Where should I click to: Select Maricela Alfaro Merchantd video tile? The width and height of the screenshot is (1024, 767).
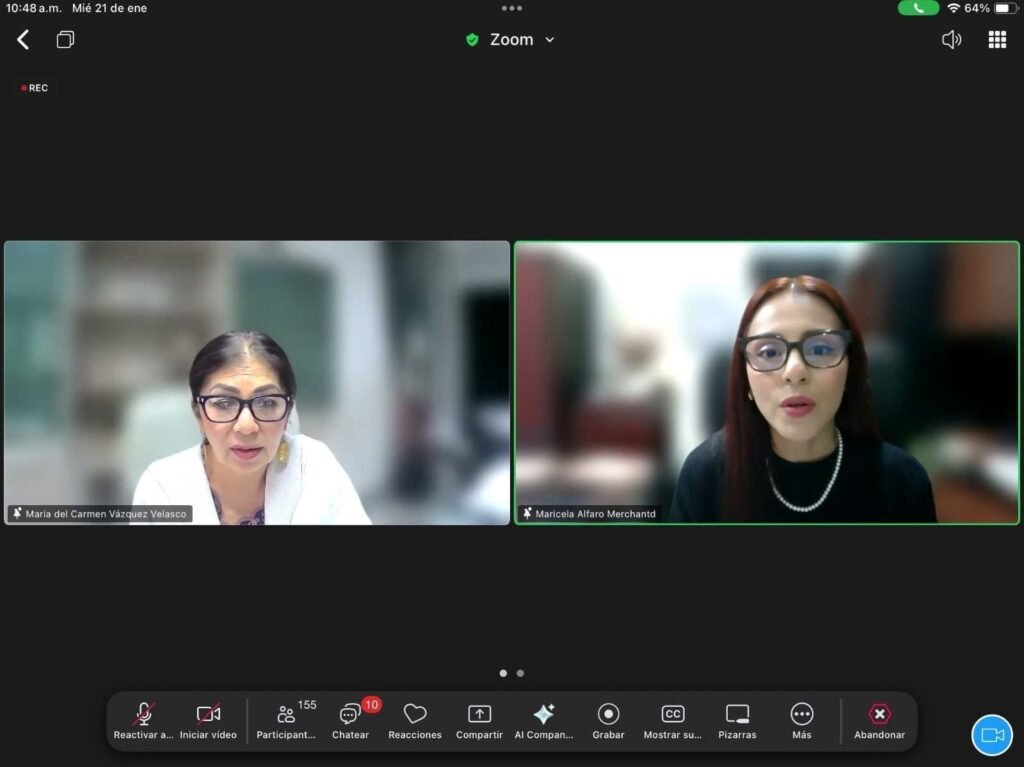pyautogui.click(x=767, y=383)
